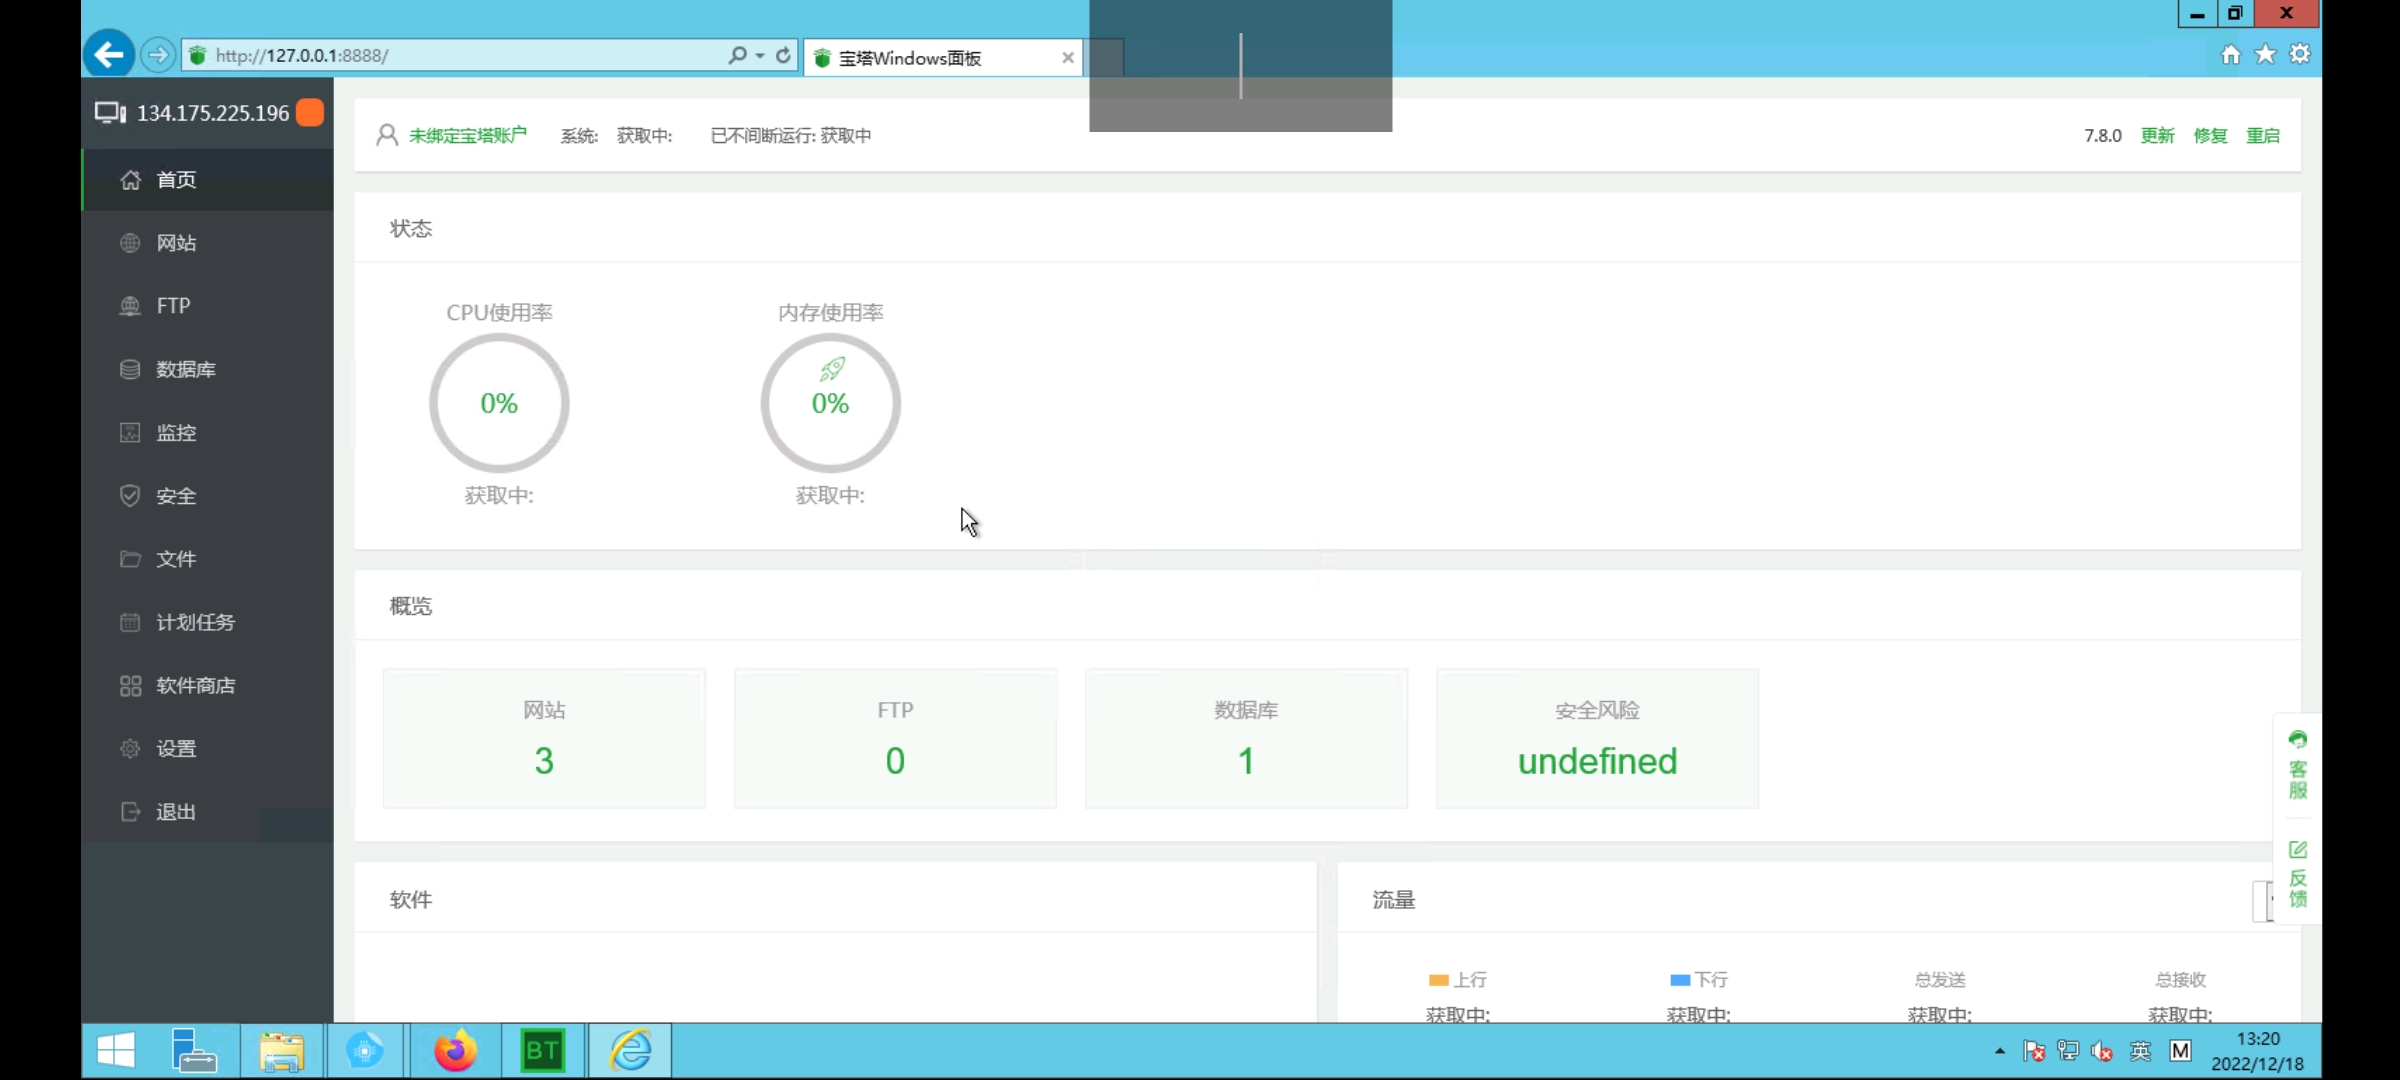
Task: Open the FTP overview card showing 0
Action: pos(895,739)
